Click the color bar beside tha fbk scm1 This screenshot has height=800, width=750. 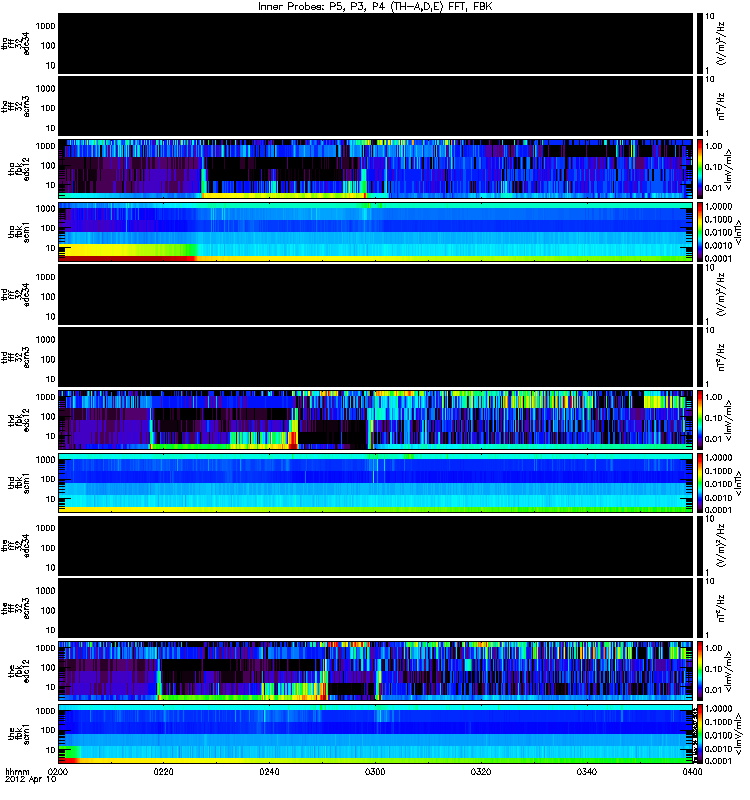[x=700, y=233]
